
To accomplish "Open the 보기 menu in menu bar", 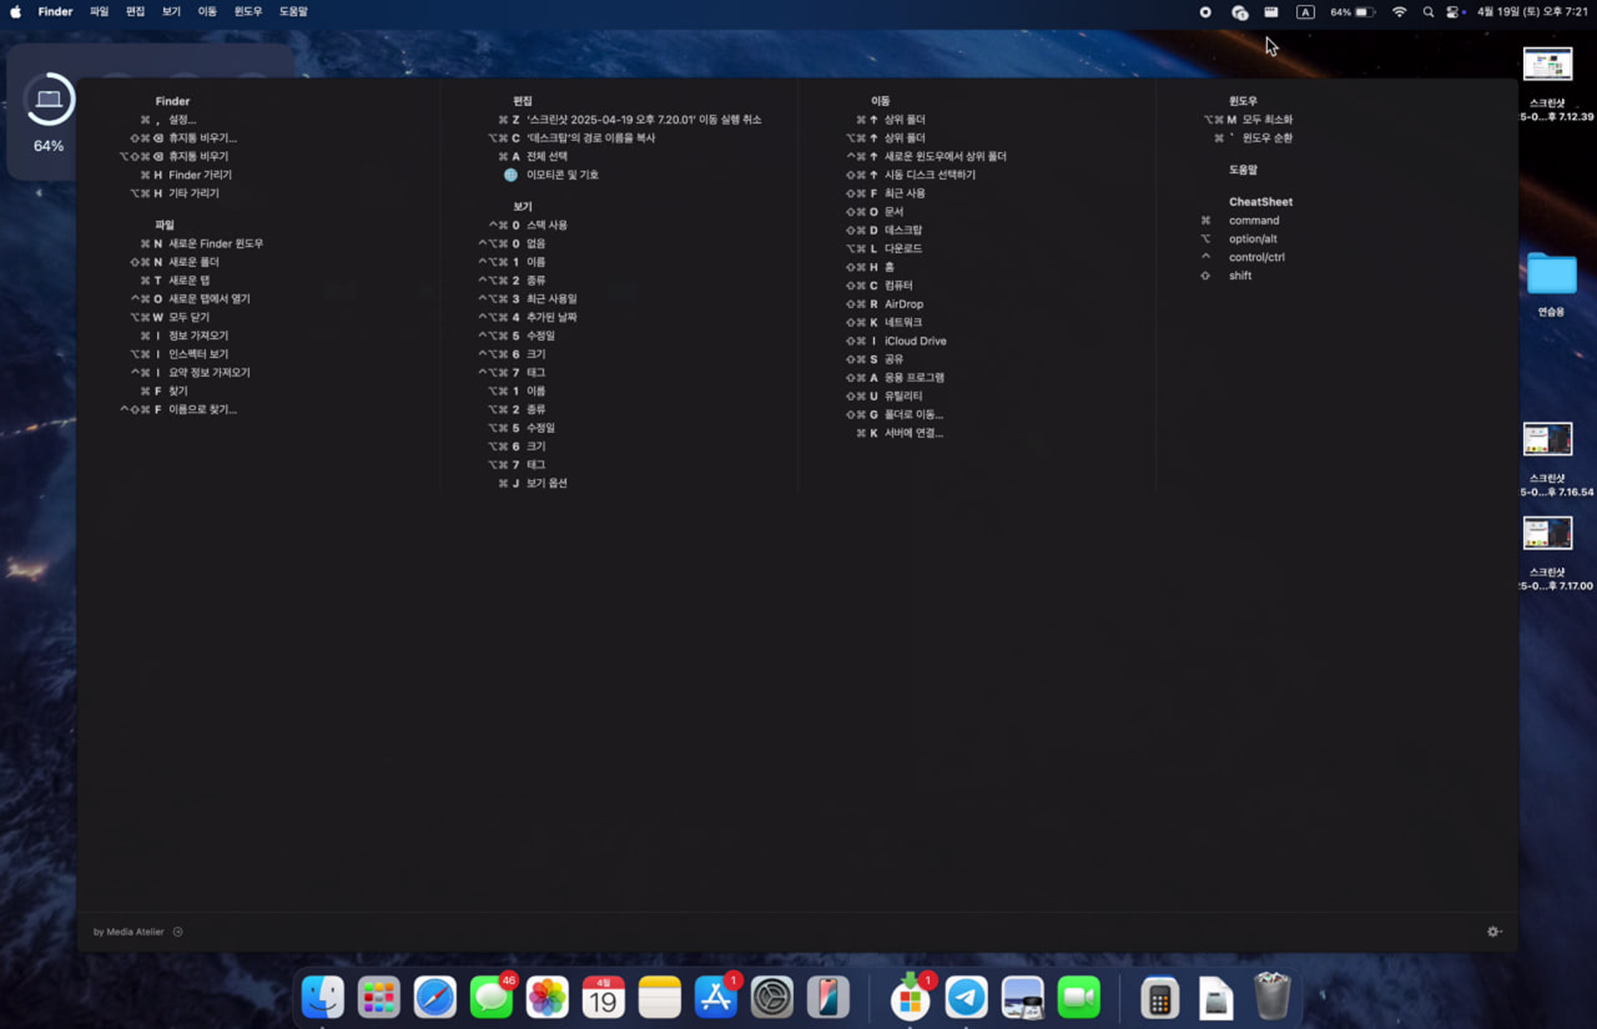I will click(x=171, y=12).
